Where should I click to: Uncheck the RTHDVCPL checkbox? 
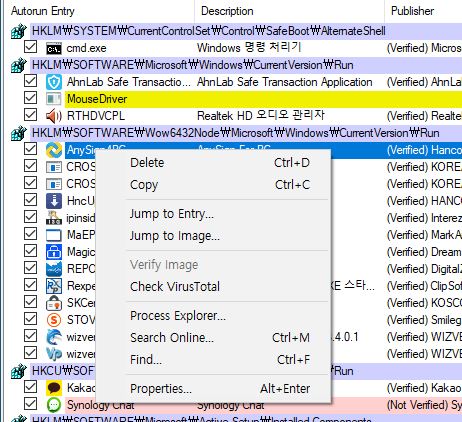click(x=31, y=115)
